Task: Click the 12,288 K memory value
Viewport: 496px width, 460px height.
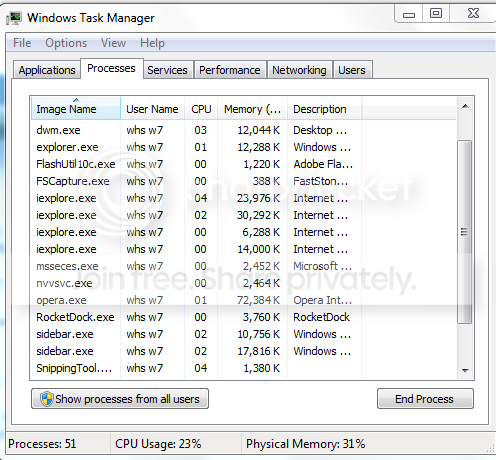Action: [259, 147]
